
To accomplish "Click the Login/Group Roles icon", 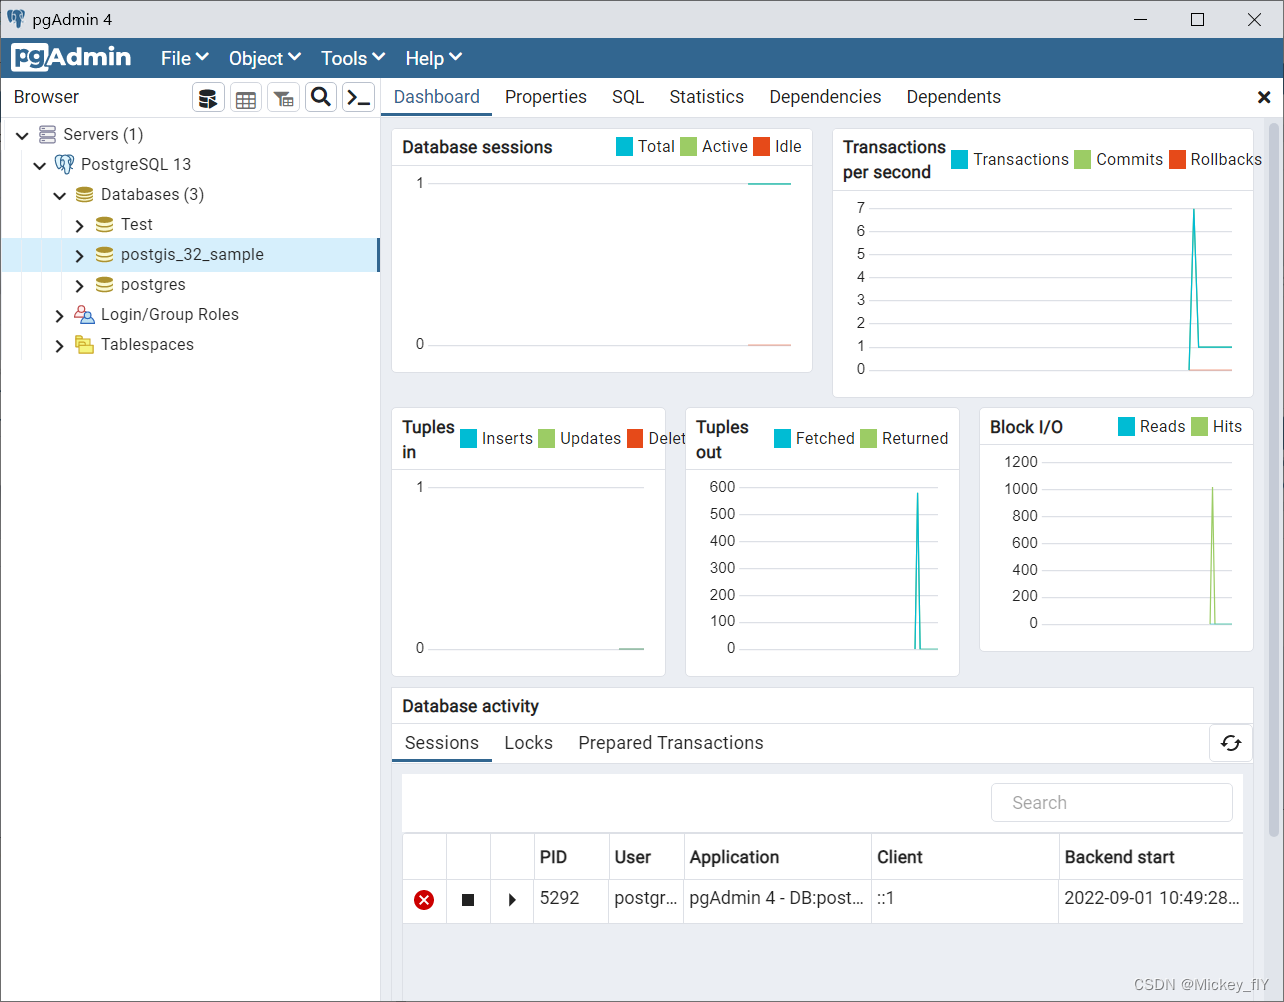I will (85, 314).
